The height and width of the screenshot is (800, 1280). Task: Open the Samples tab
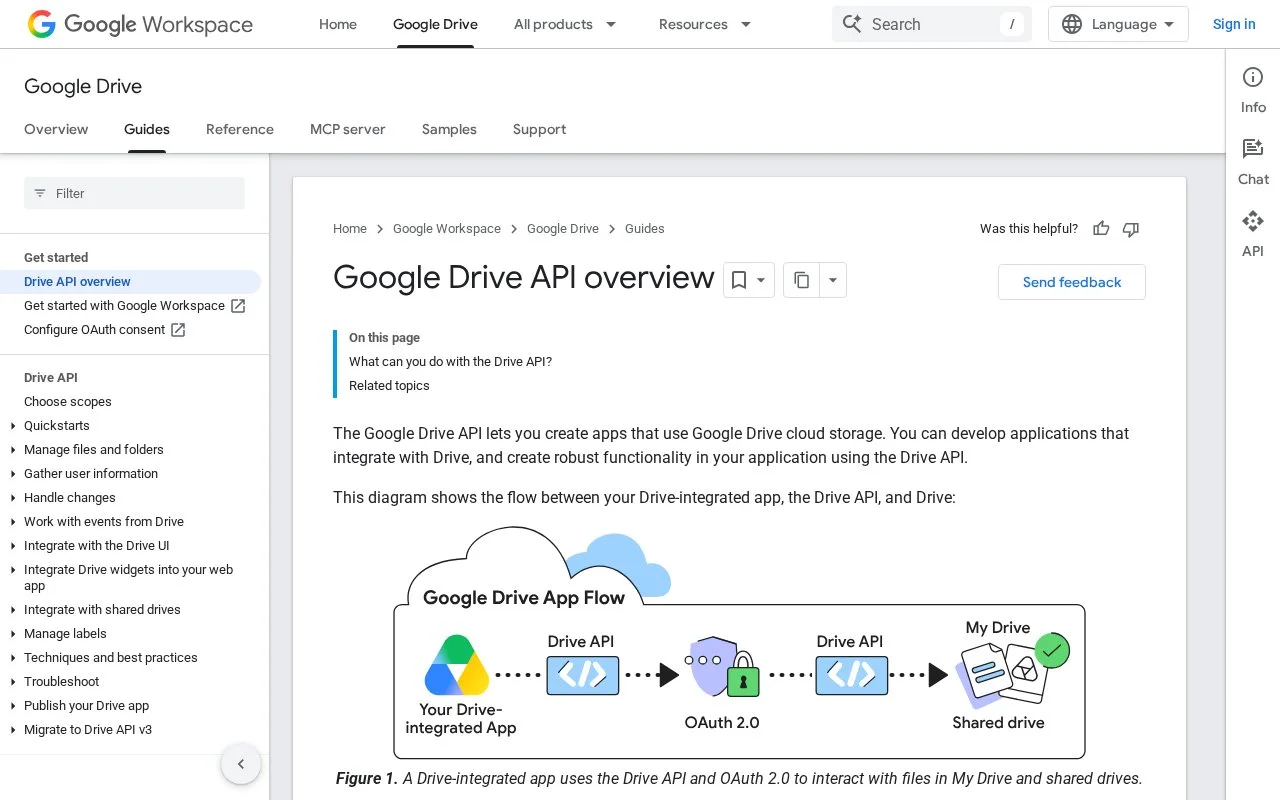[449, 129]
